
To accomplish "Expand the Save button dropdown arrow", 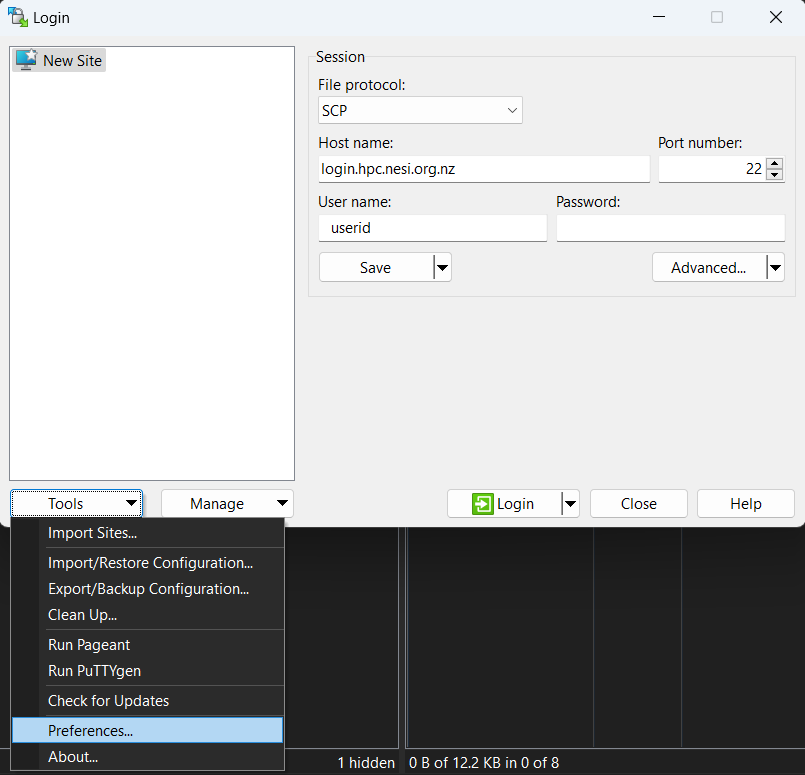I will (x=441, y=267).
